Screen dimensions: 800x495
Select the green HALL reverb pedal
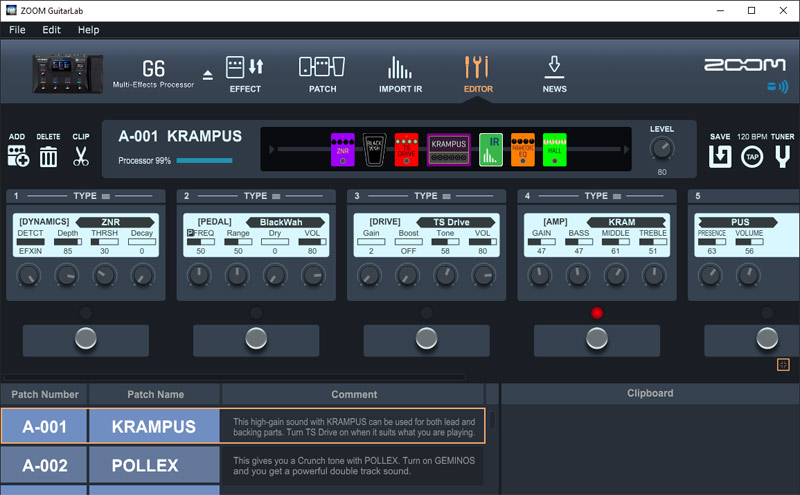point(555,150)
